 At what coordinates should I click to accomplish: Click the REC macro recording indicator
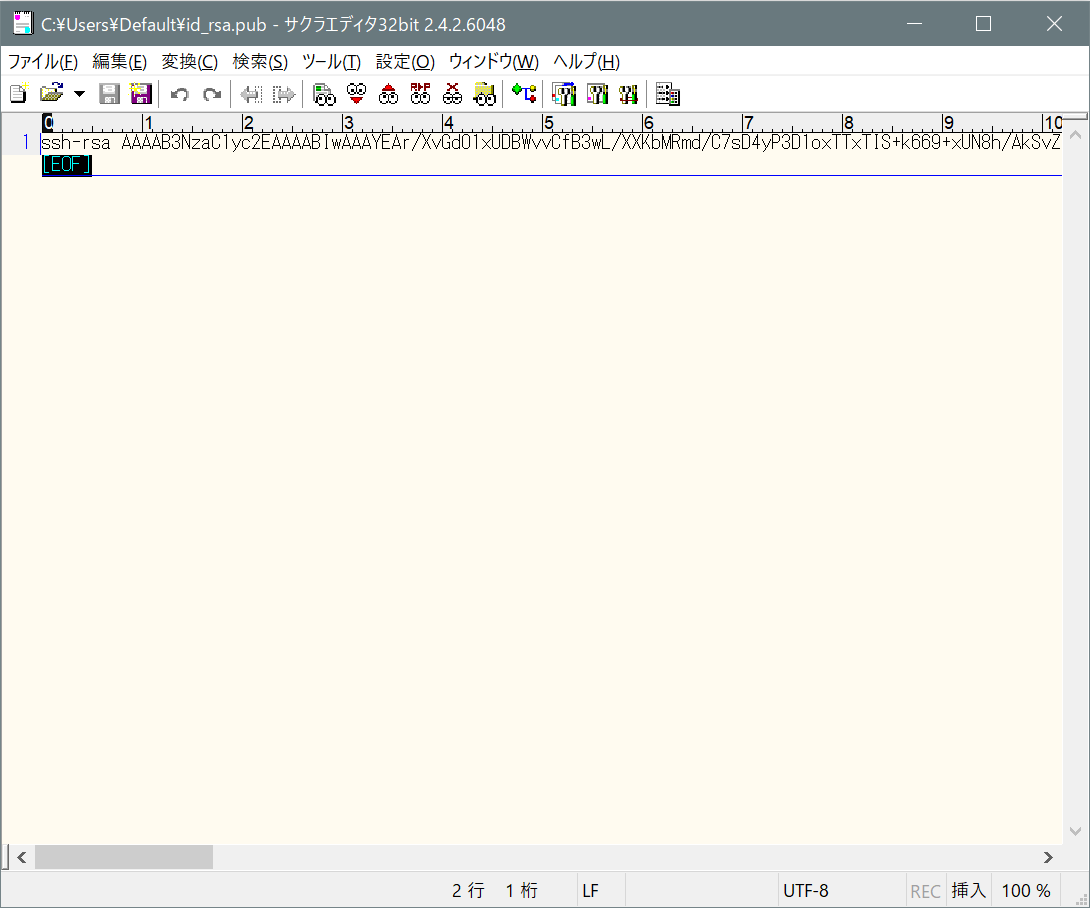pos(925,891)
